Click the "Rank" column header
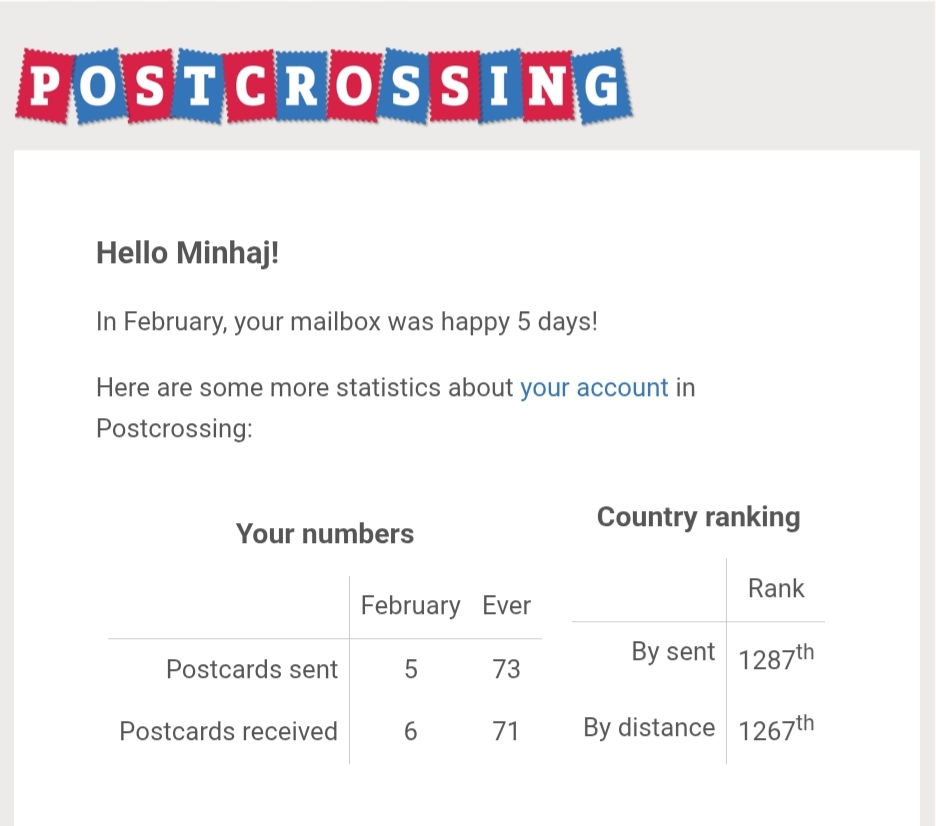 pos(776,589)
